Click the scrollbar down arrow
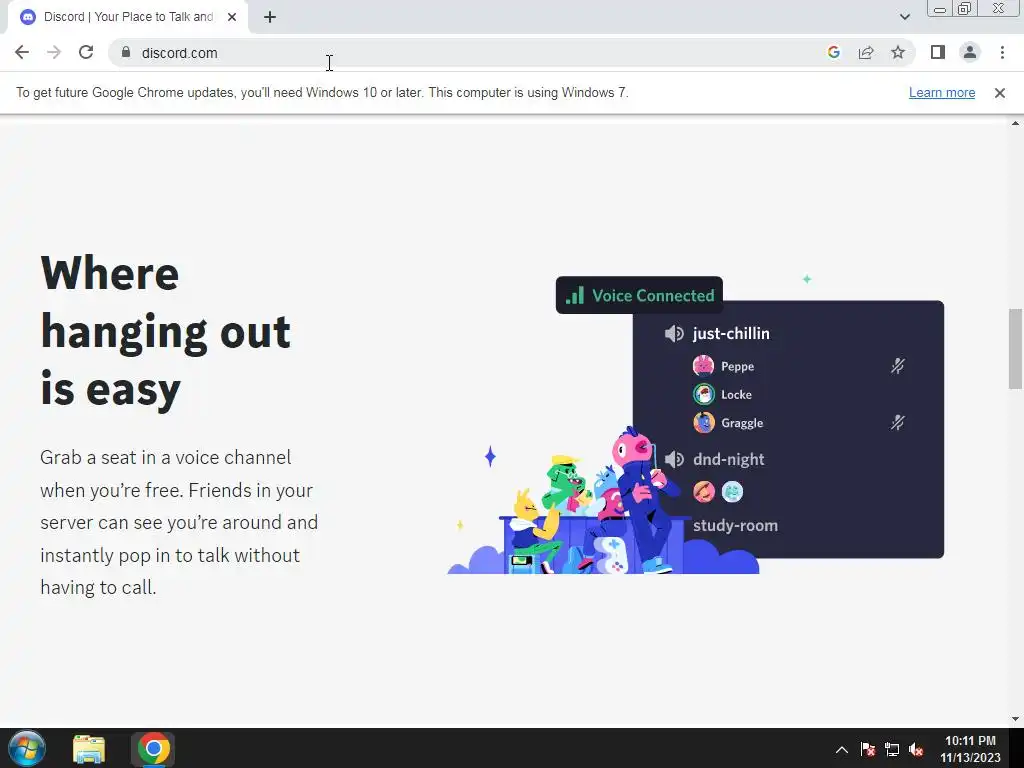 tap(1015, 720)
